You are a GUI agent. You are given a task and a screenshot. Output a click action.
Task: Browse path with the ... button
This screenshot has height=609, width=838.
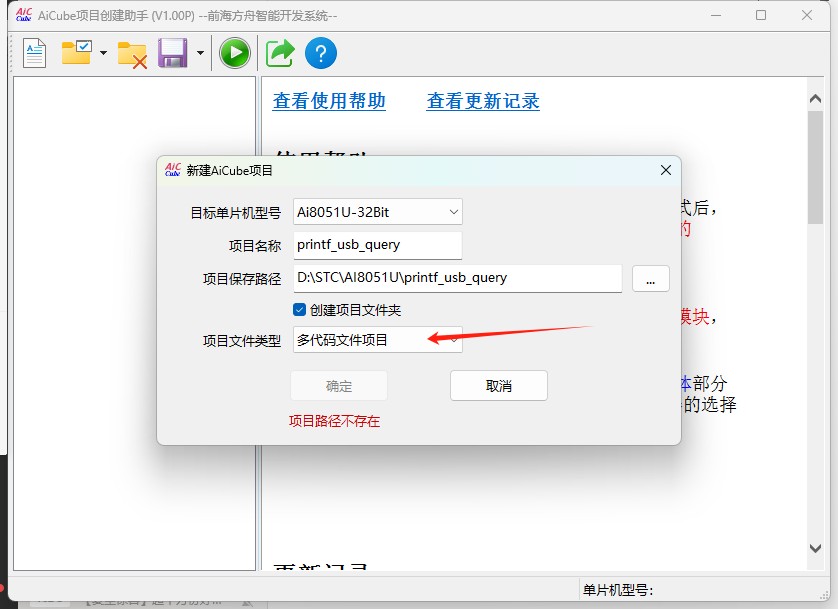(x=650, y=278)
